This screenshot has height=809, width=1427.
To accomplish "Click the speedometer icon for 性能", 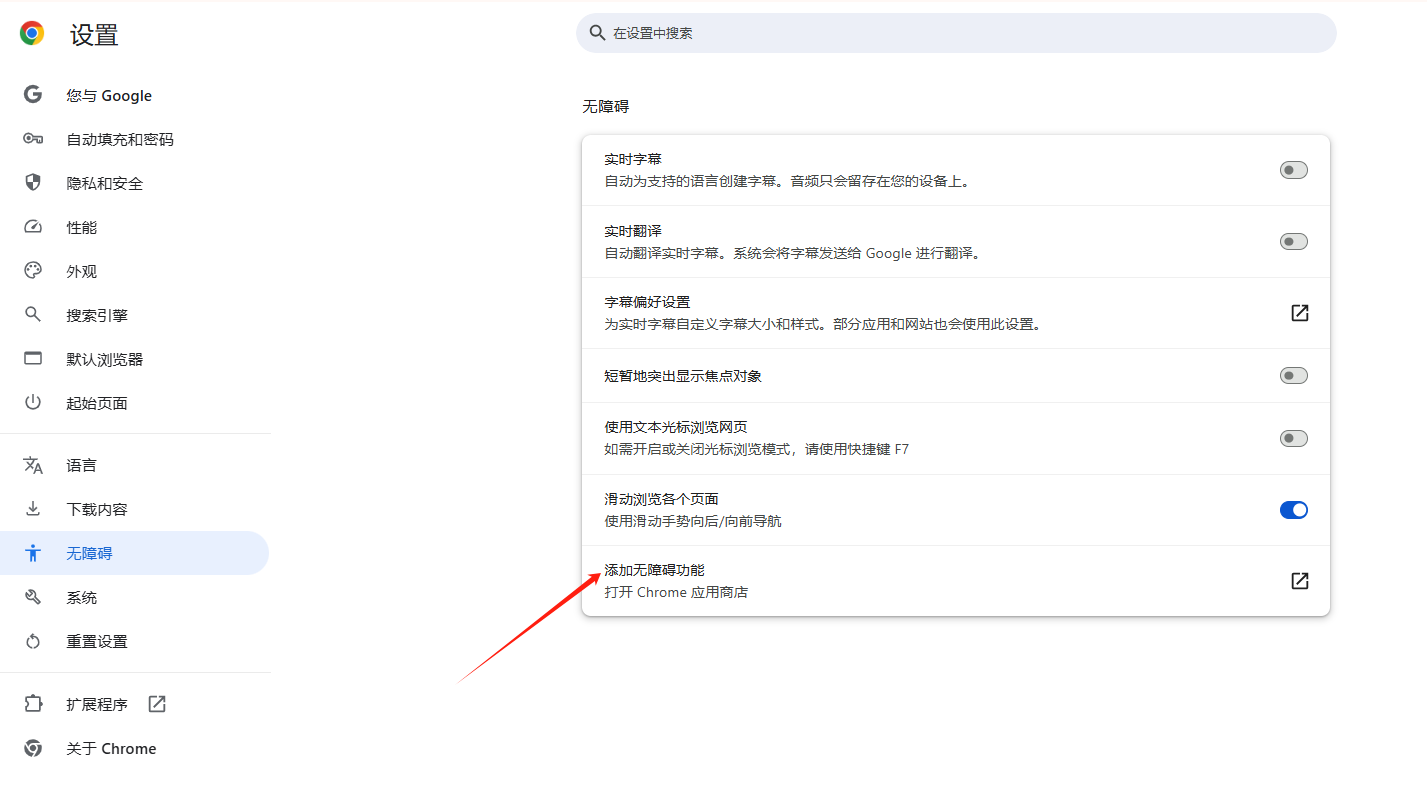I will (33, 227).
